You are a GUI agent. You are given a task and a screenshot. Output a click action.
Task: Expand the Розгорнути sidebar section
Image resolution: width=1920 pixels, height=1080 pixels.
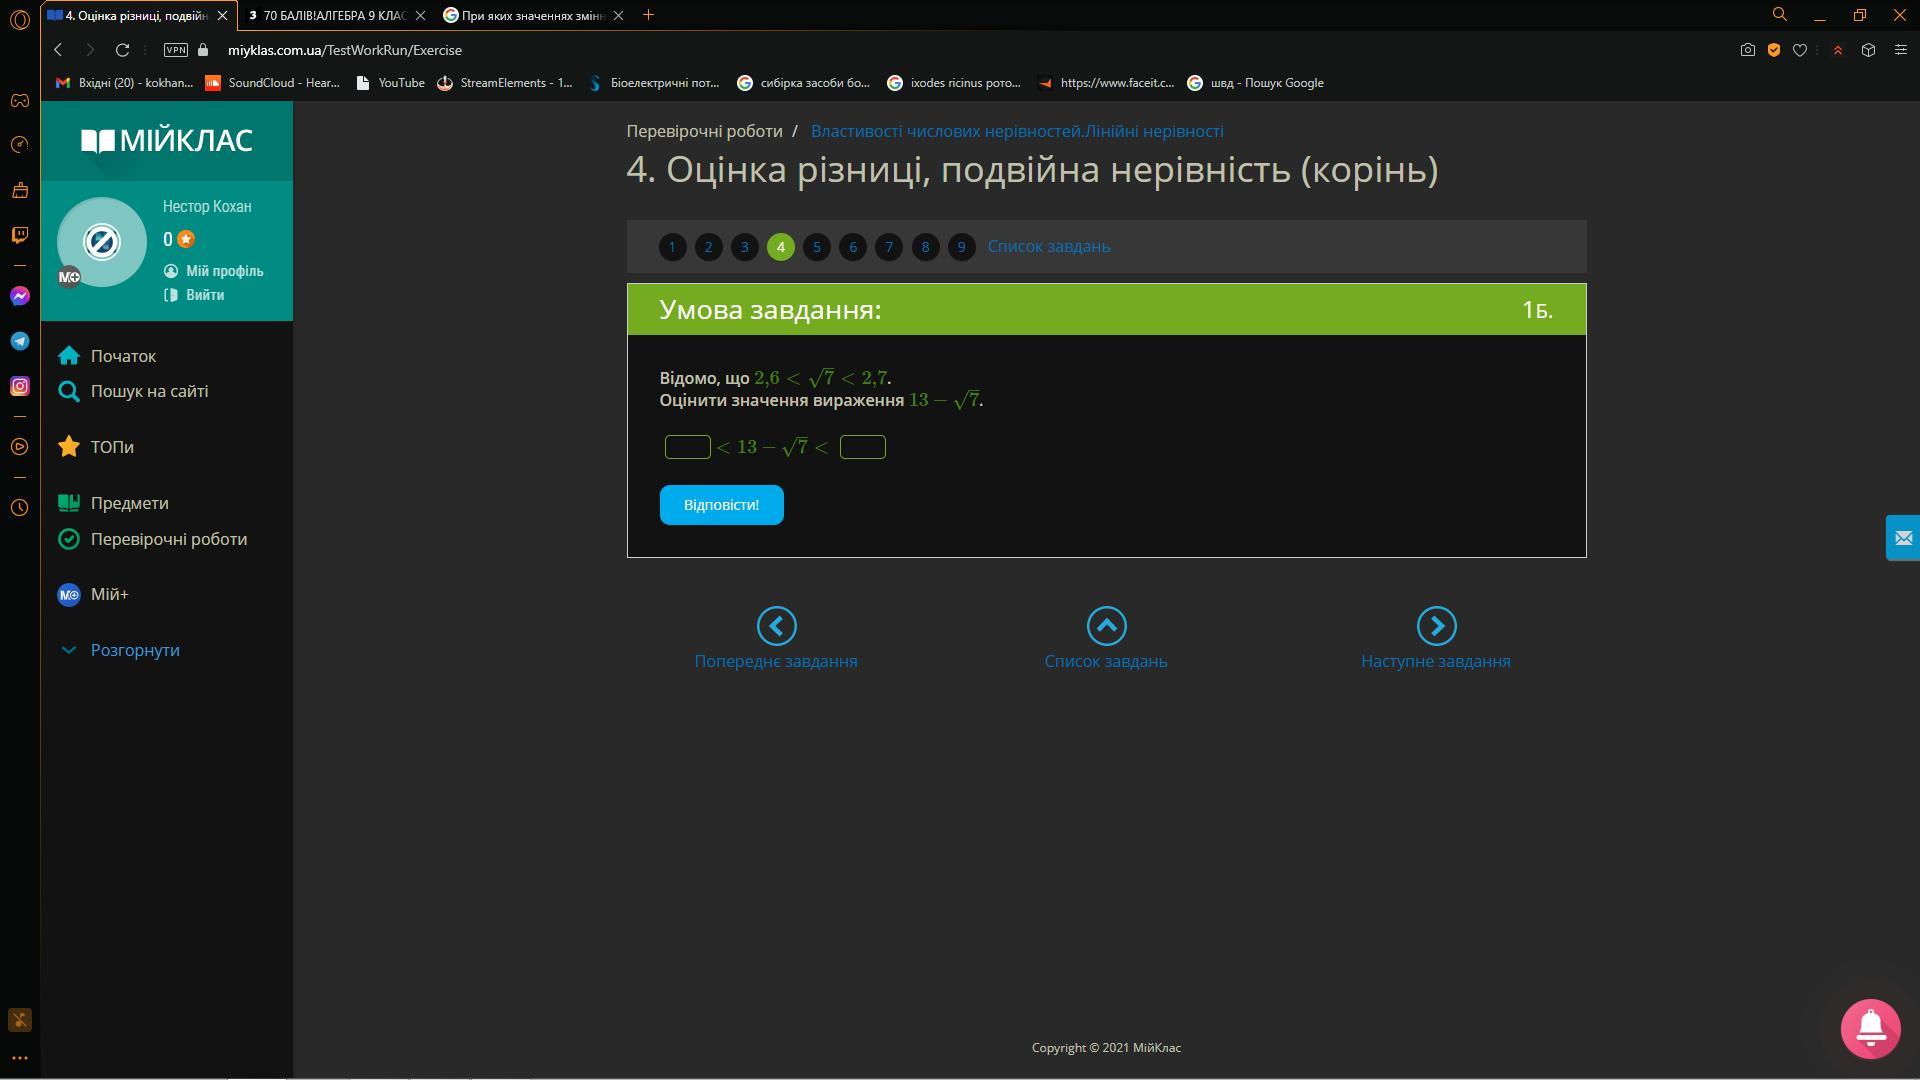tap(134, 650)
